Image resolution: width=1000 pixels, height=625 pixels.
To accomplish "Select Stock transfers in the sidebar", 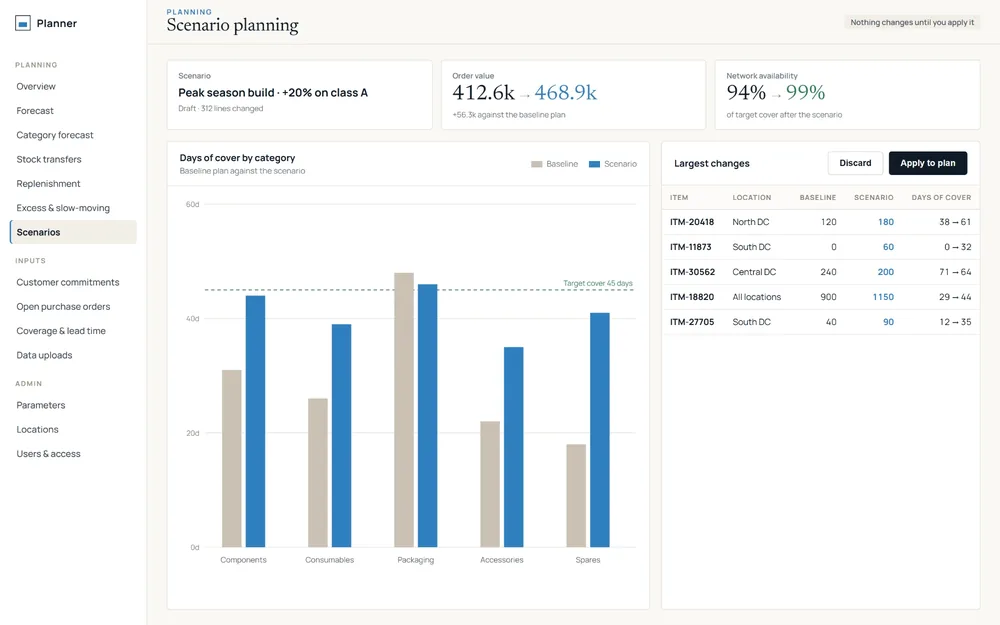I will 49,159.
